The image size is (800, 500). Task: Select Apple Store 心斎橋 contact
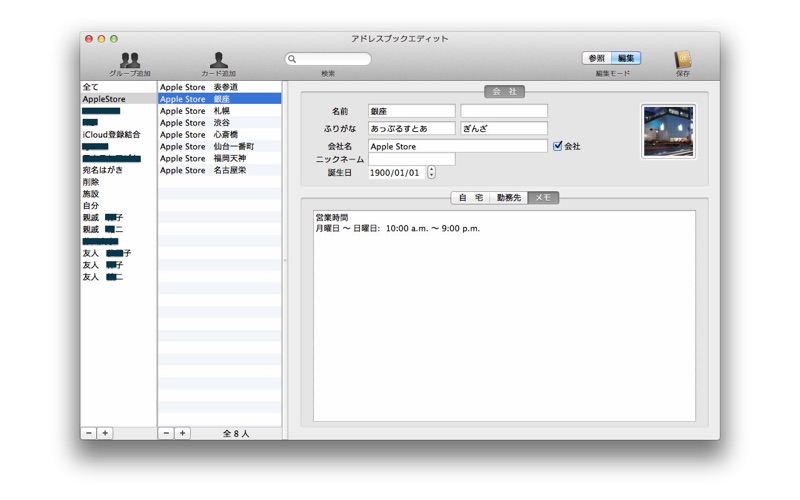tap(219, 134)
